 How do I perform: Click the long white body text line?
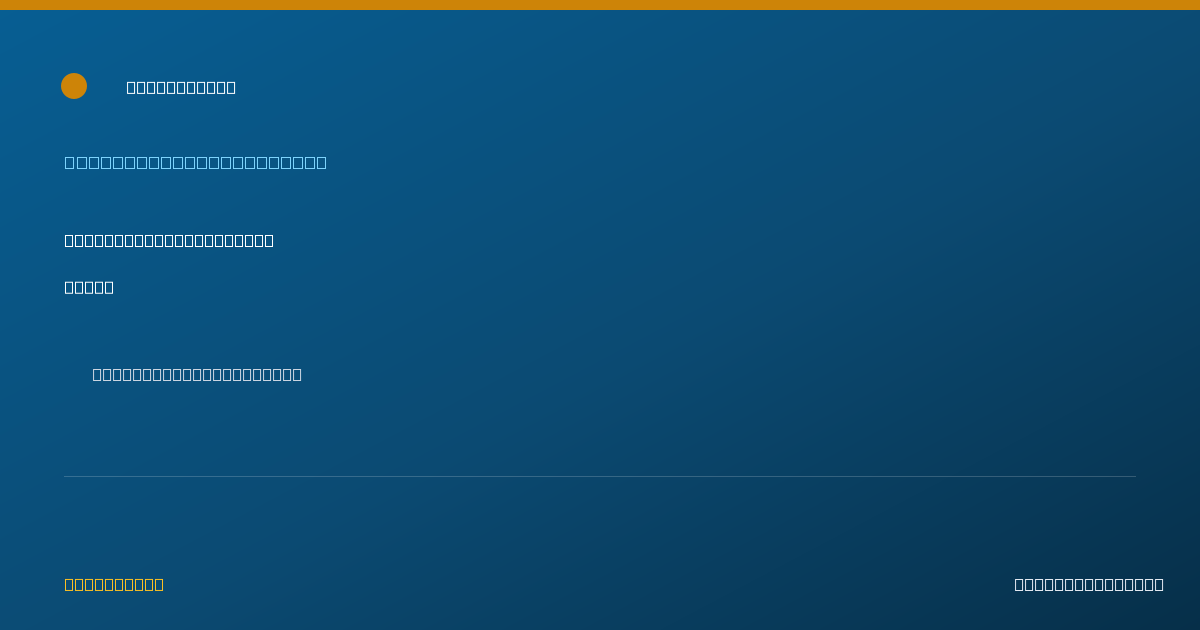(x=169, y=240)
